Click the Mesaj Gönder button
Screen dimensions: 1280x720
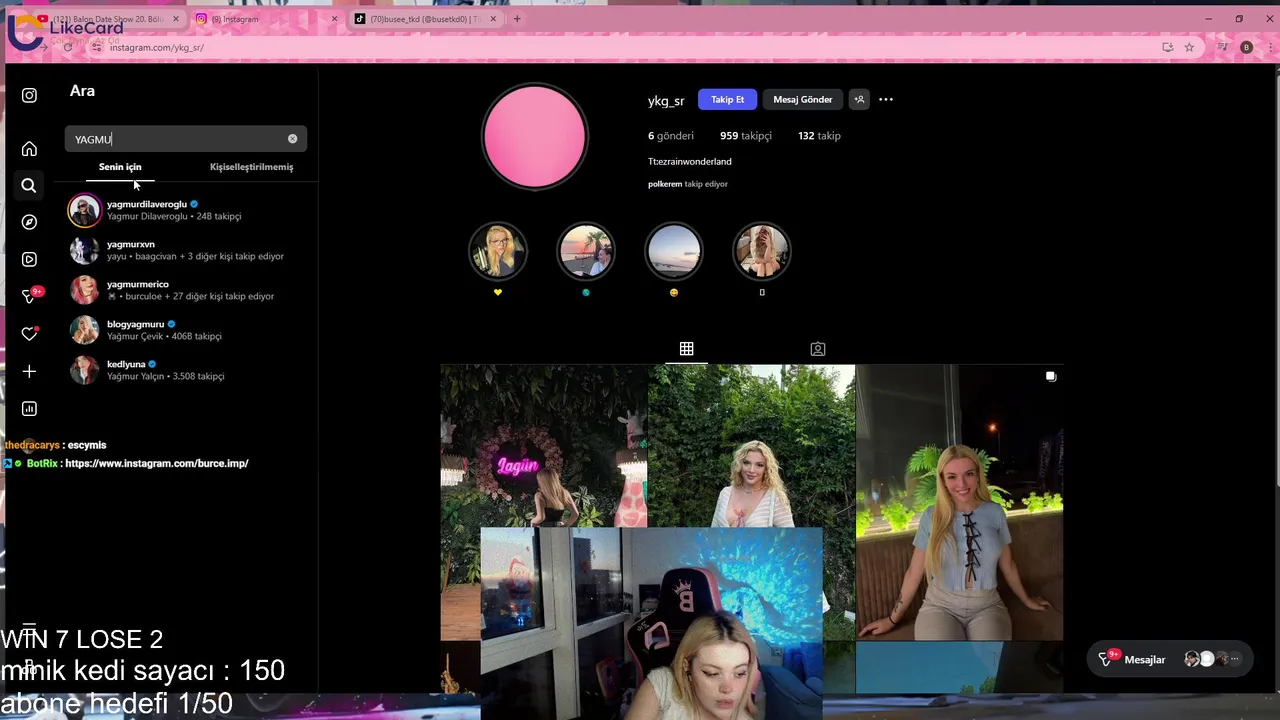click(x=802, y=99)
